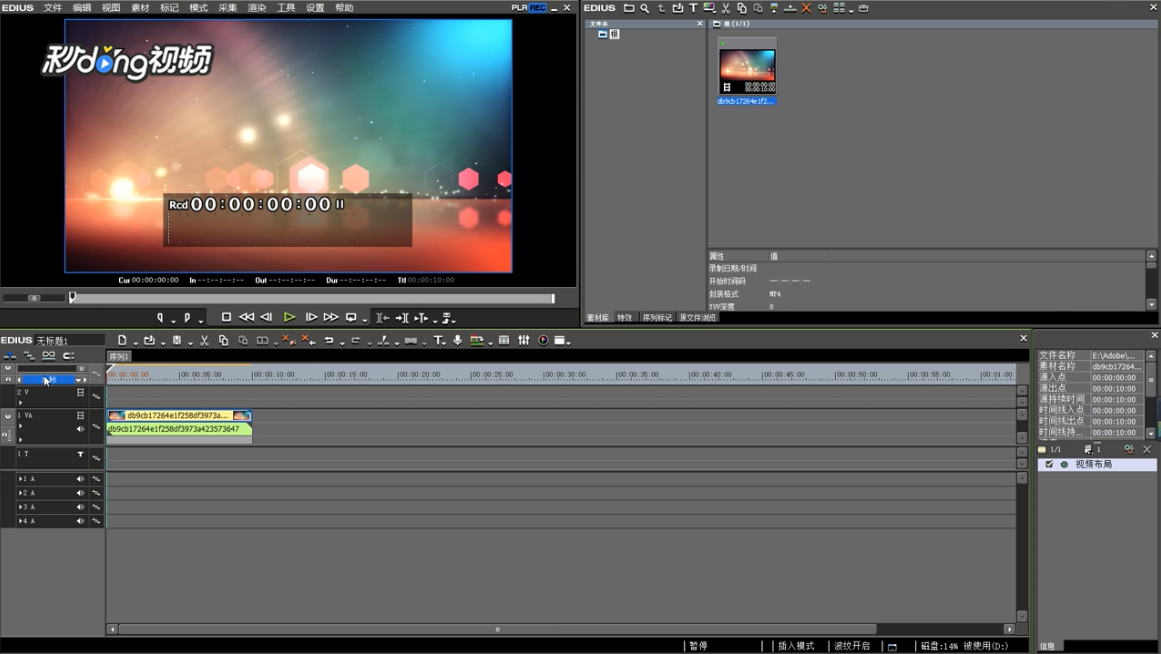Mute the 1 A audio track
Image resolution: width=1161 pixels, height=654 pixels.
point(81,478)
